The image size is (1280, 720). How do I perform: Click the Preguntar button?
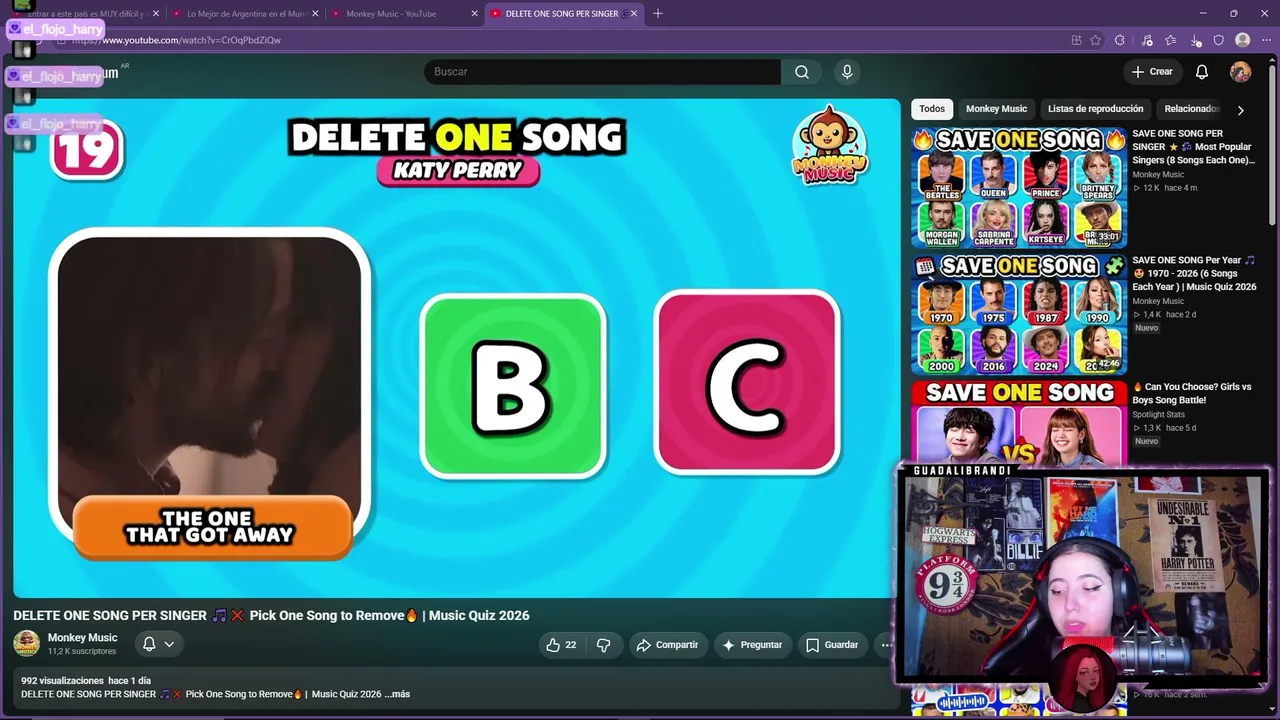[752, 645]
